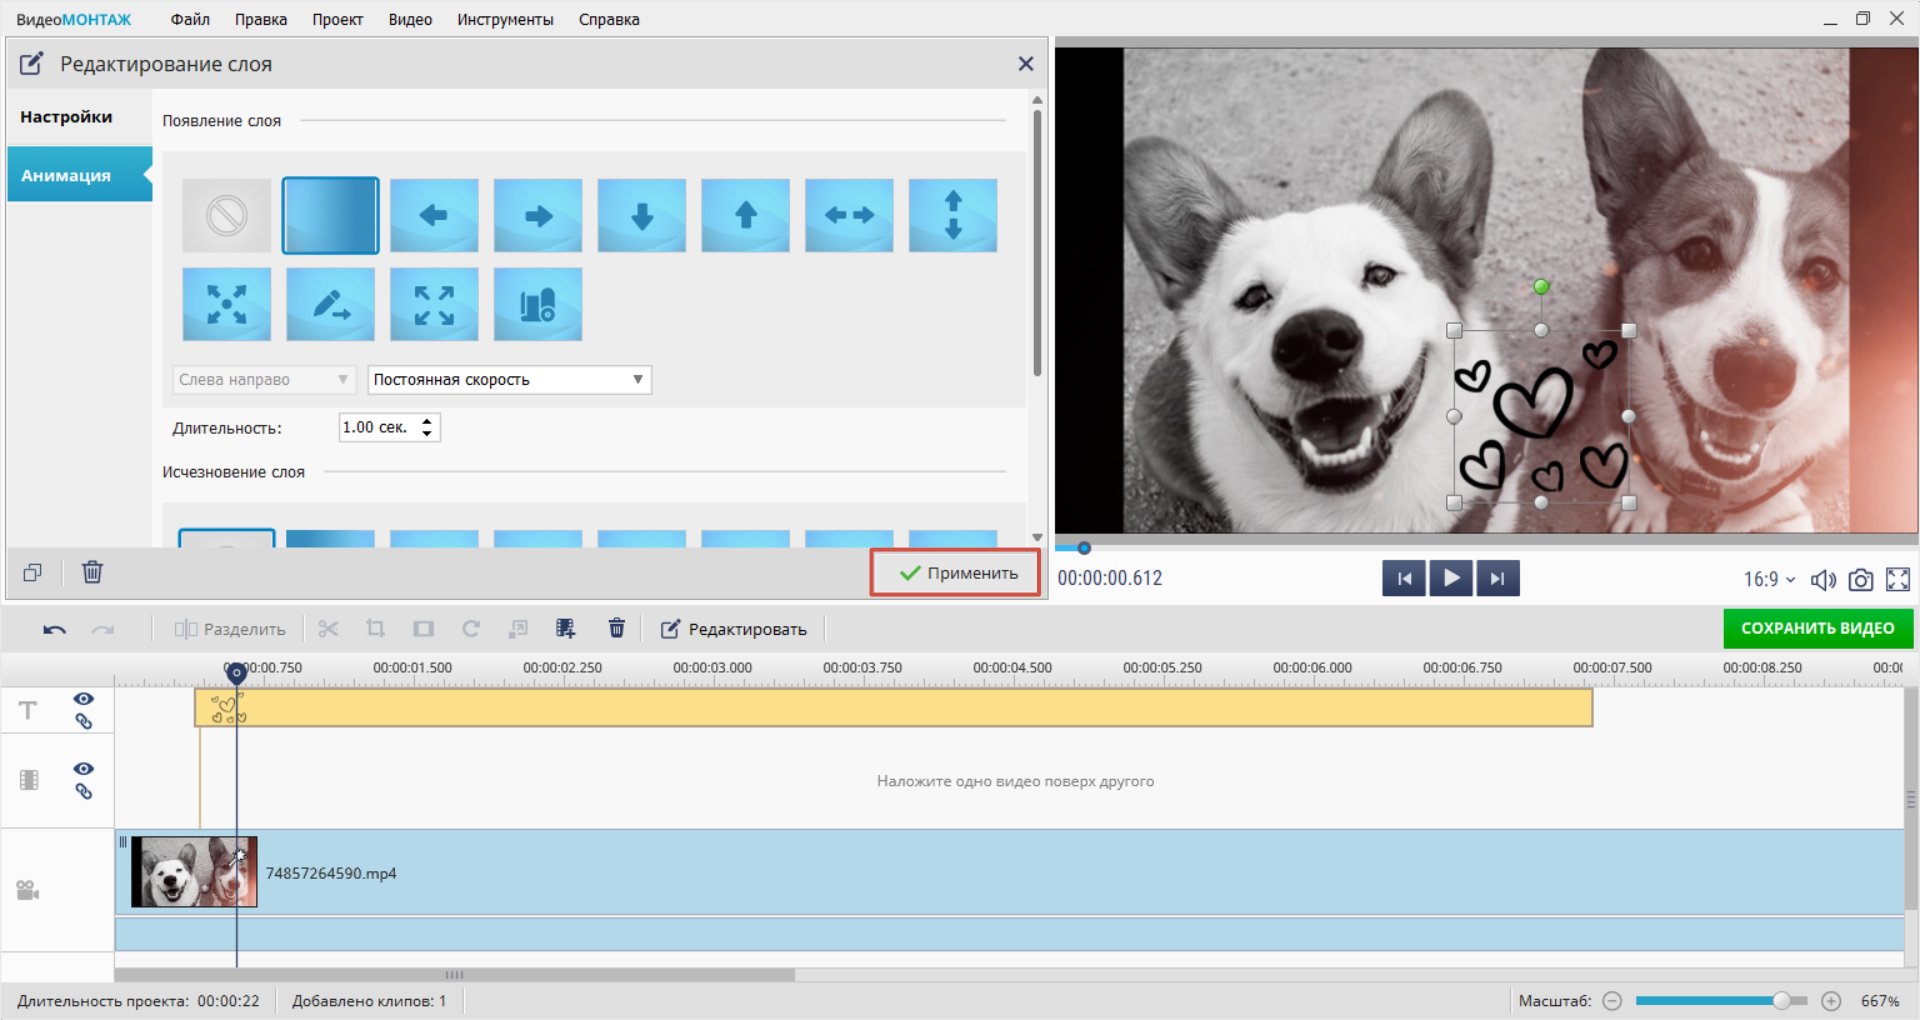The height and width of the screenshot is (1020, 1920).
Task: Toggle visibility of the video overlay track
Action: click(84, 768)
